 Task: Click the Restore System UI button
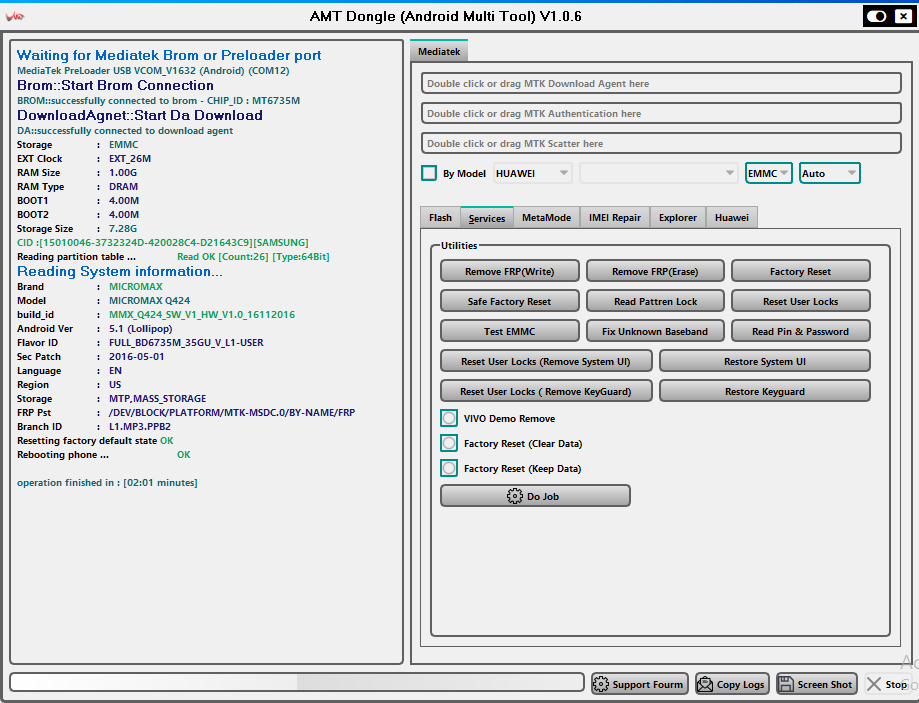[x=765, y=361]
